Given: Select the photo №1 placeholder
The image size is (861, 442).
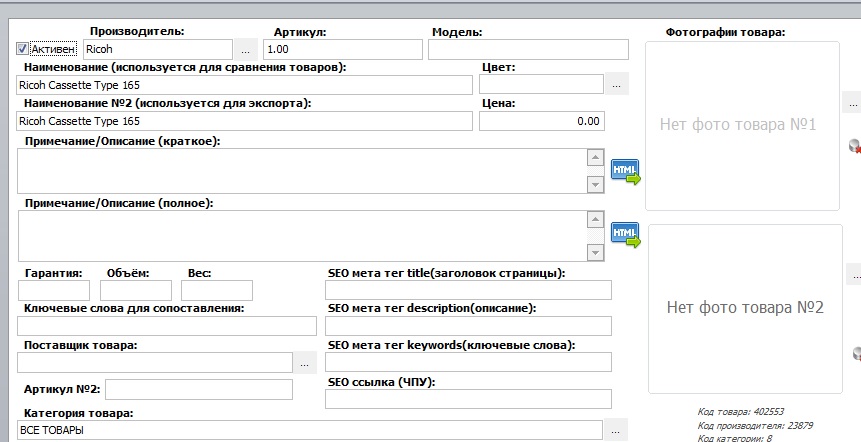Looking at the screenshot, I should coord(742,126).
